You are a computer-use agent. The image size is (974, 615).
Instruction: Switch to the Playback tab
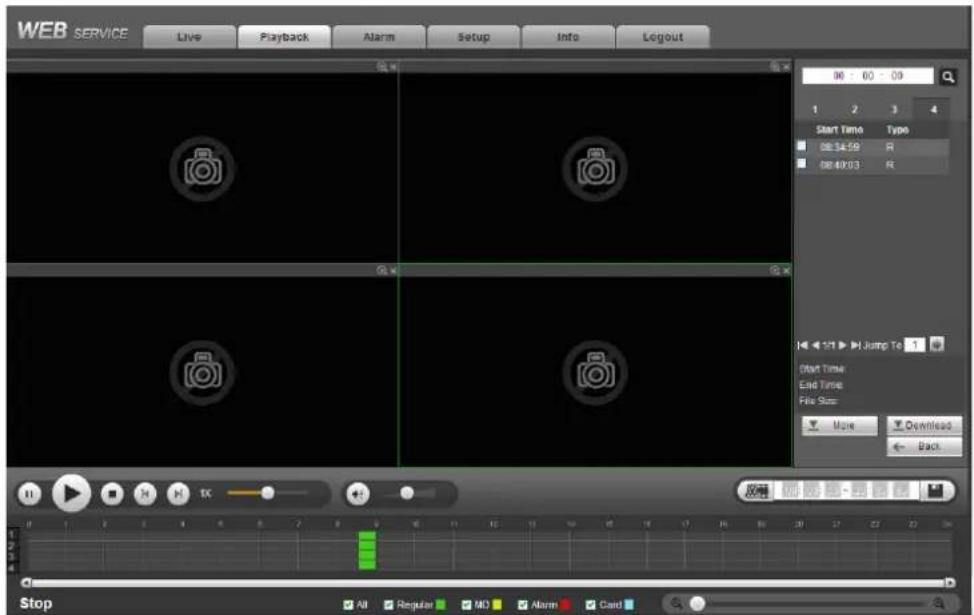coord(284,37)
